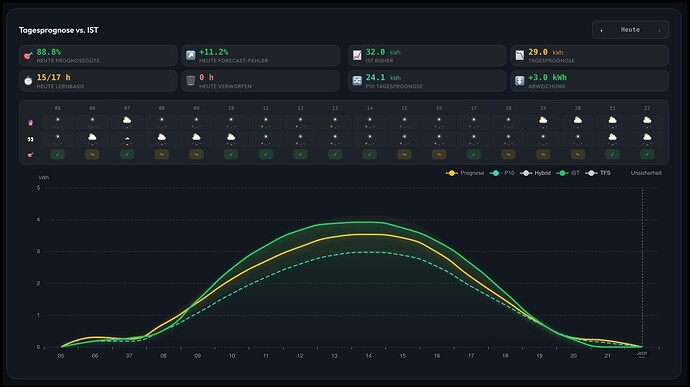The image size is (690, 387).
Task: Go to the next day with right arrow
Action: click(x=659, y=30)
